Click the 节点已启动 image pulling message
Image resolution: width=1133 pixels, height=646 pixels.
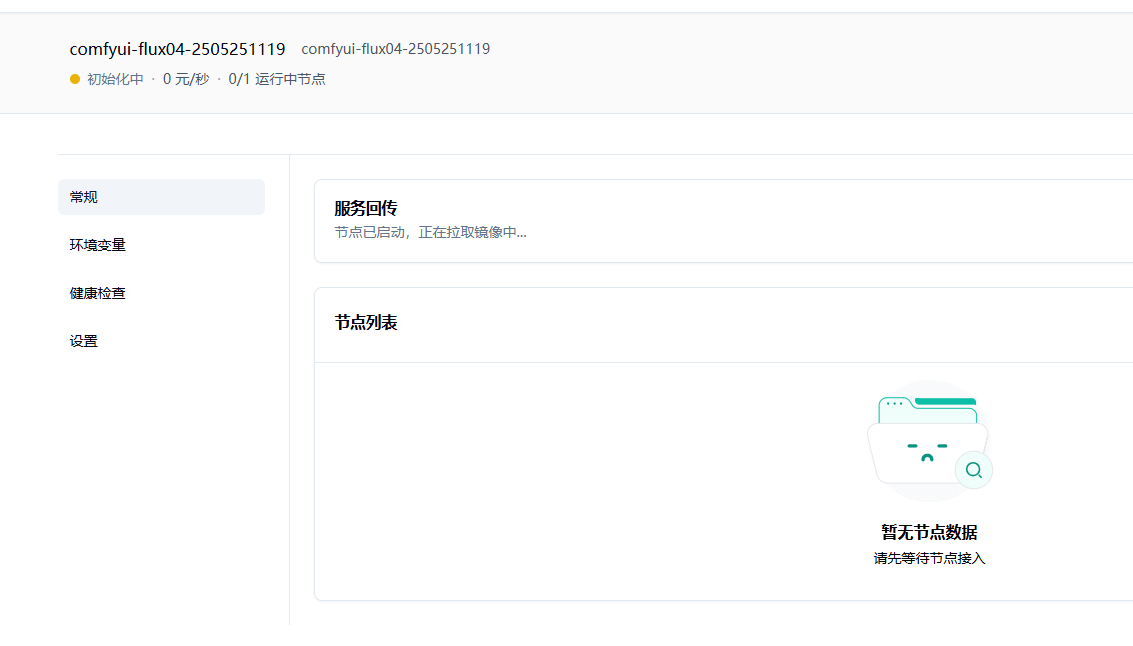(430, 232)
